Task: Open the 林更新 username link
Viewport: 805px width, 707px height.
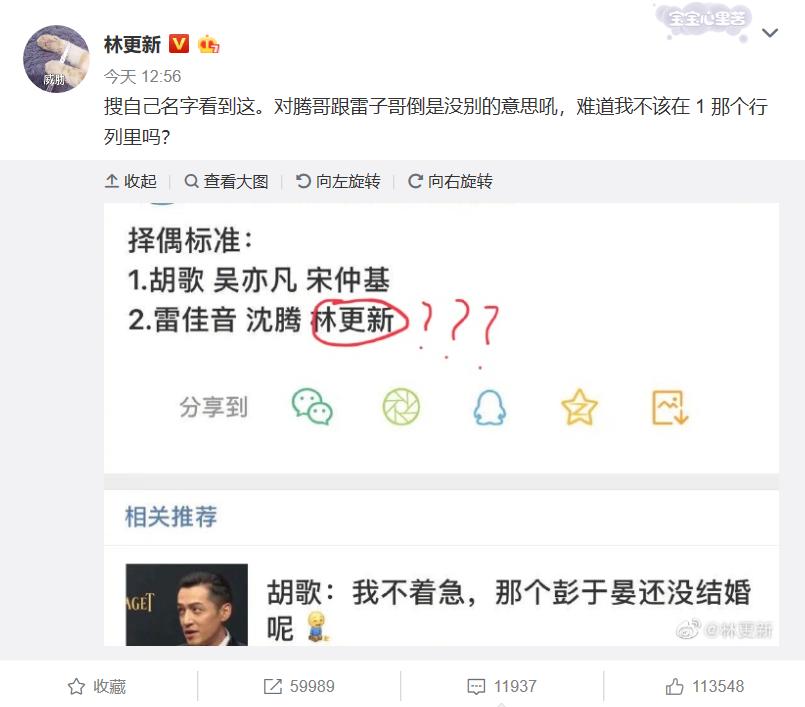Action: coord(132,45)
